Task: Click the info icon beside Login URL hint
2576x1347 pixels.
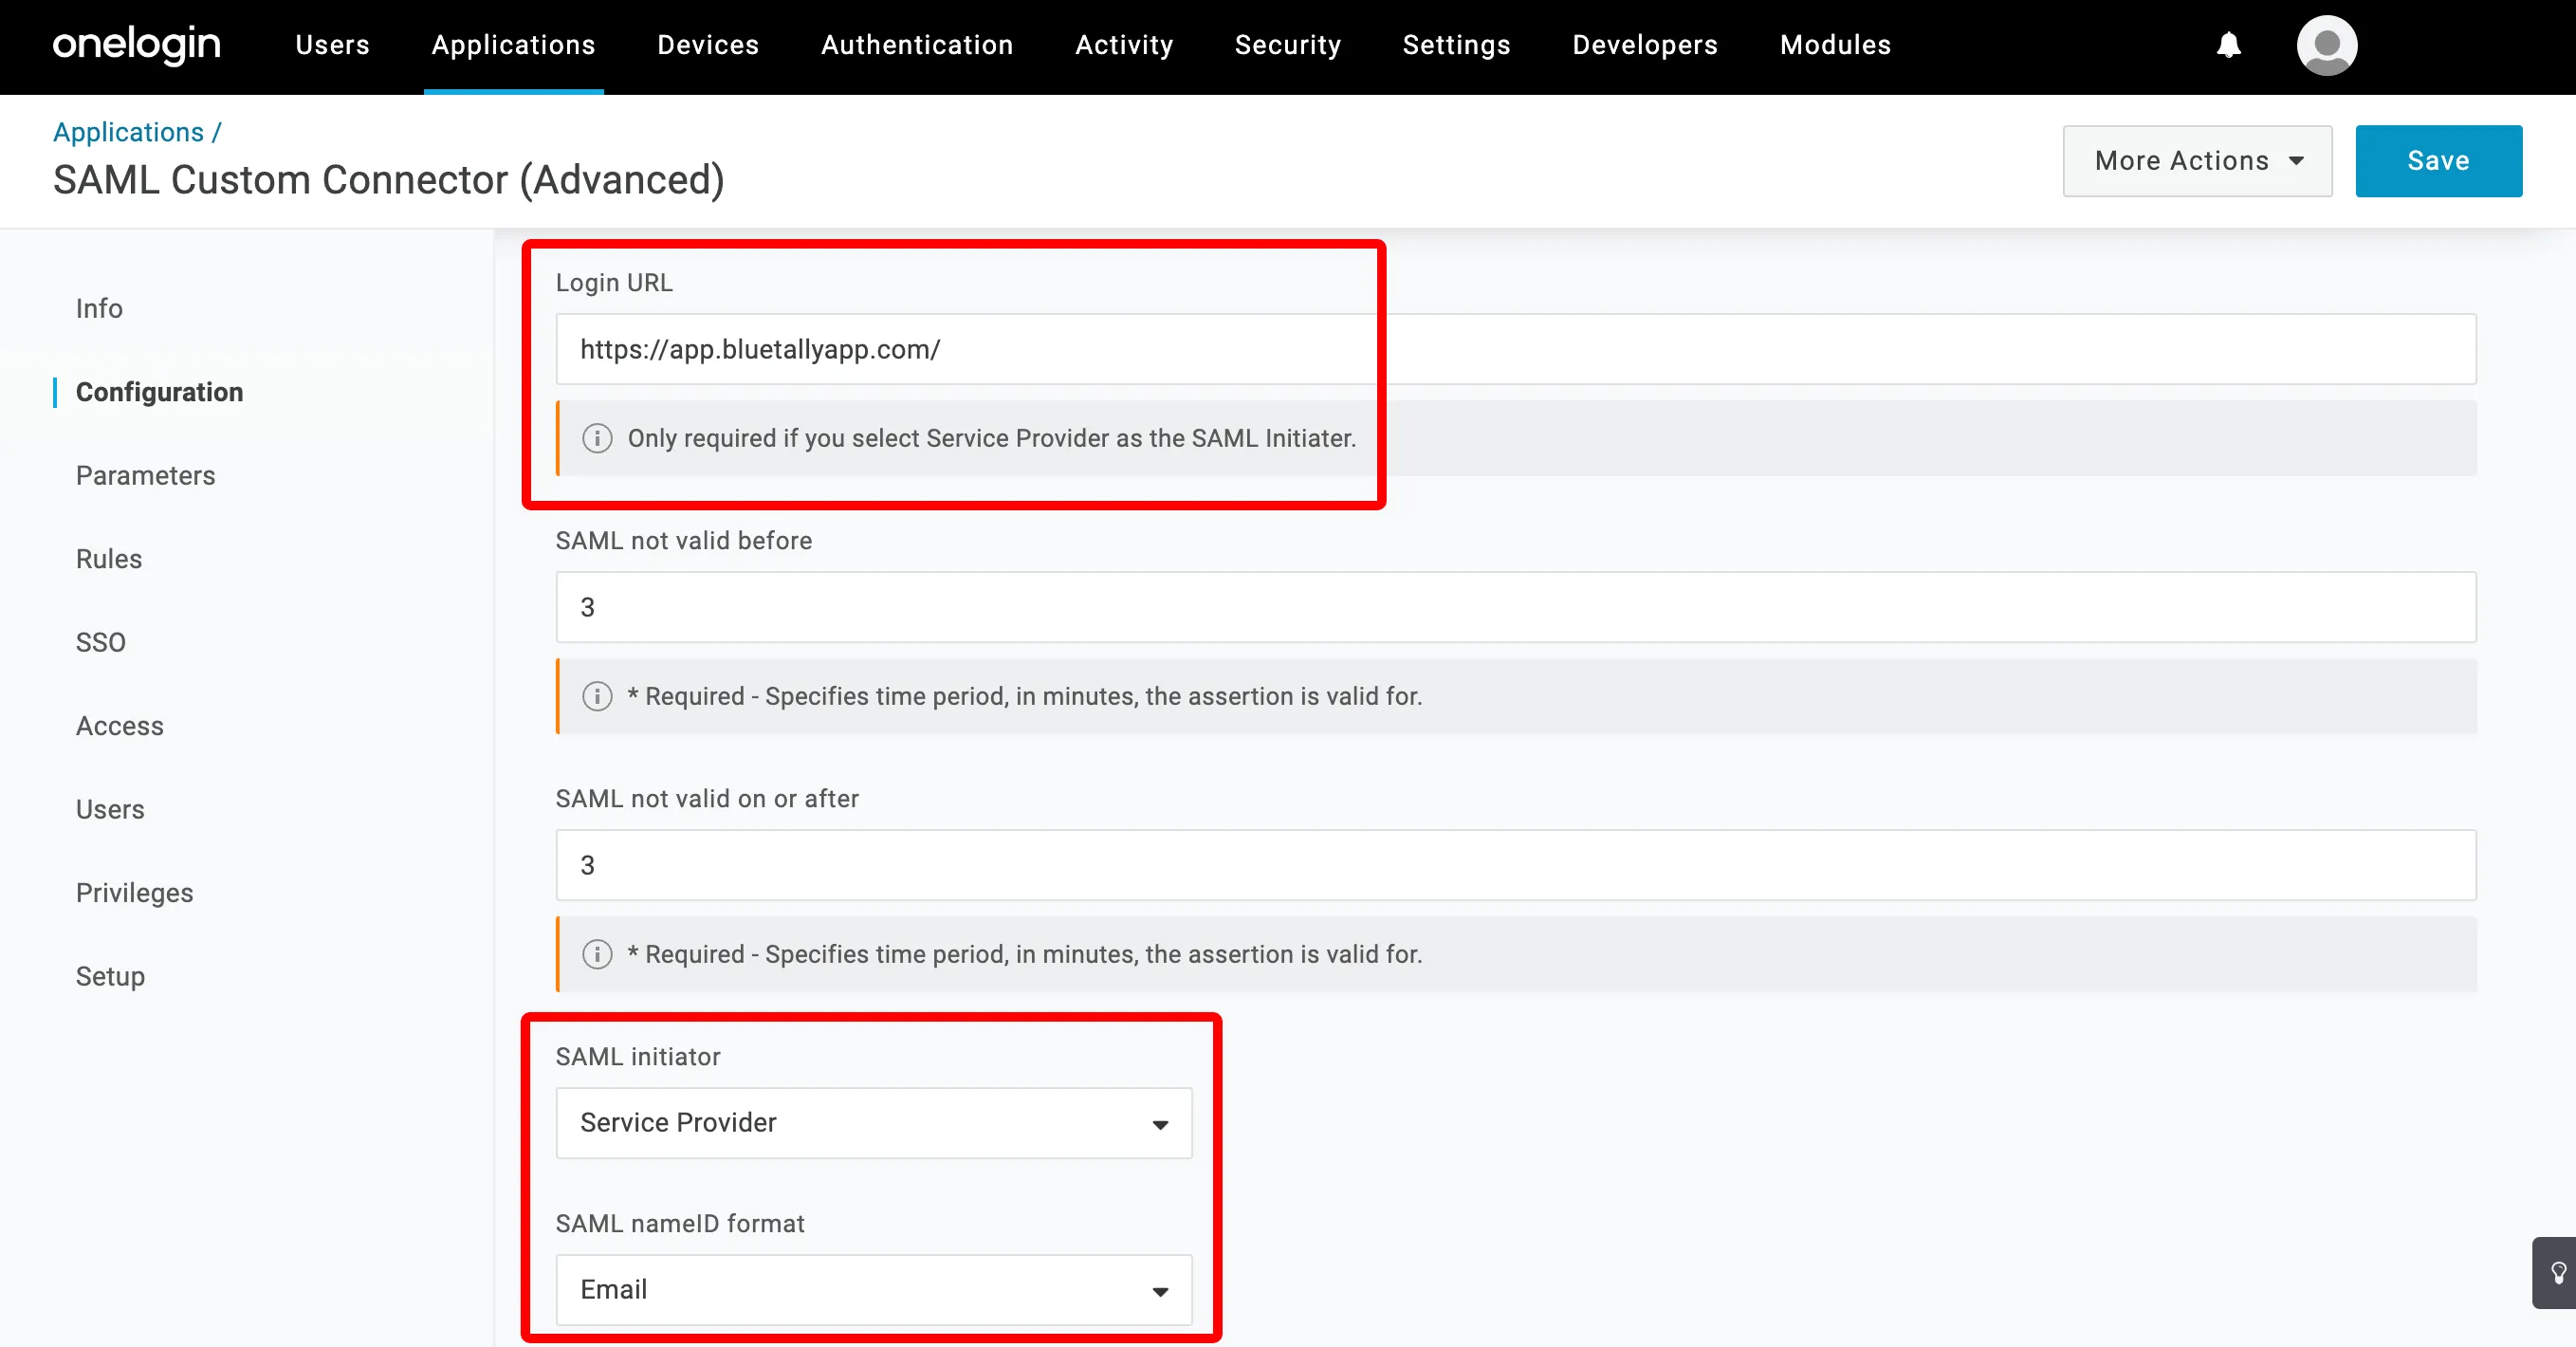Action: coord(597,438)
